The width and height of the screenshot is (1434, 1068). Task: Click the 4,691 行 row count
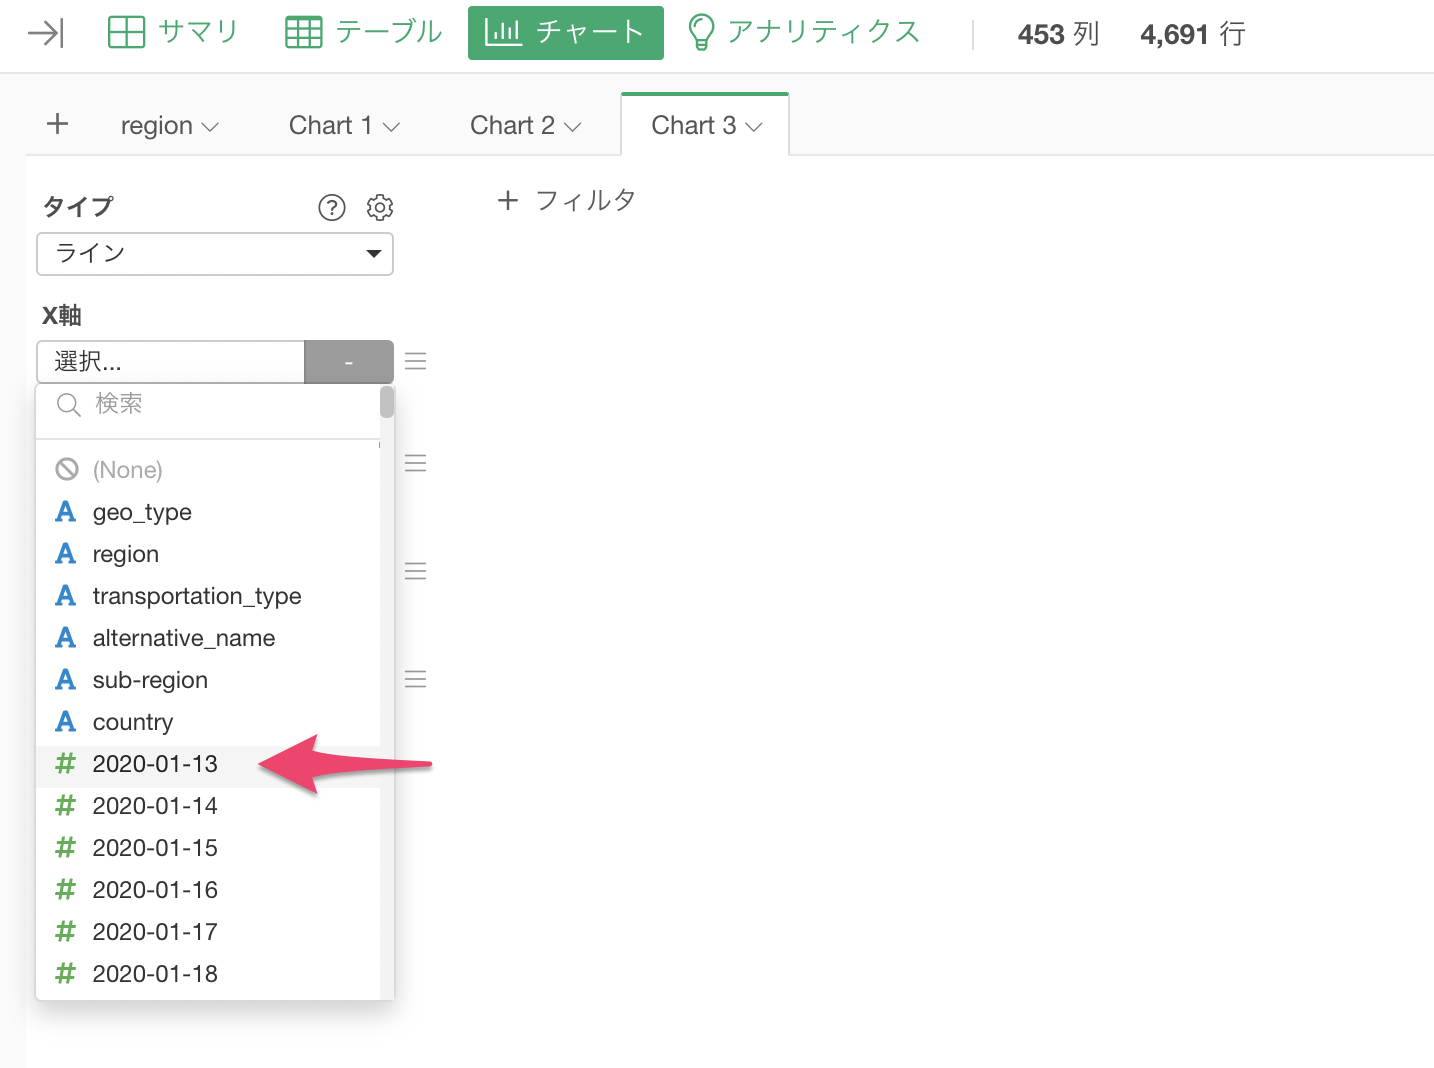(x=1193, y=34)
